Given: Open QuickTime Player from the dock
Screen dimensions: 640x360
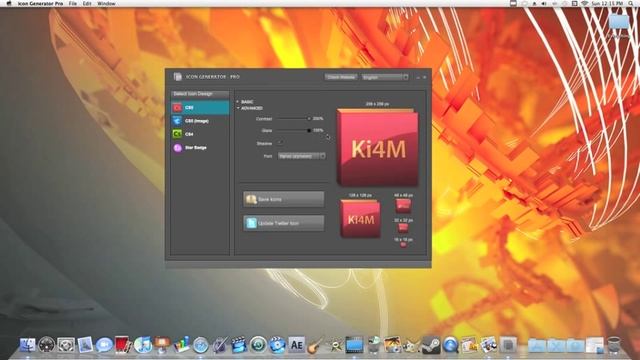Looking at the screenshot, I should [450, 345].
